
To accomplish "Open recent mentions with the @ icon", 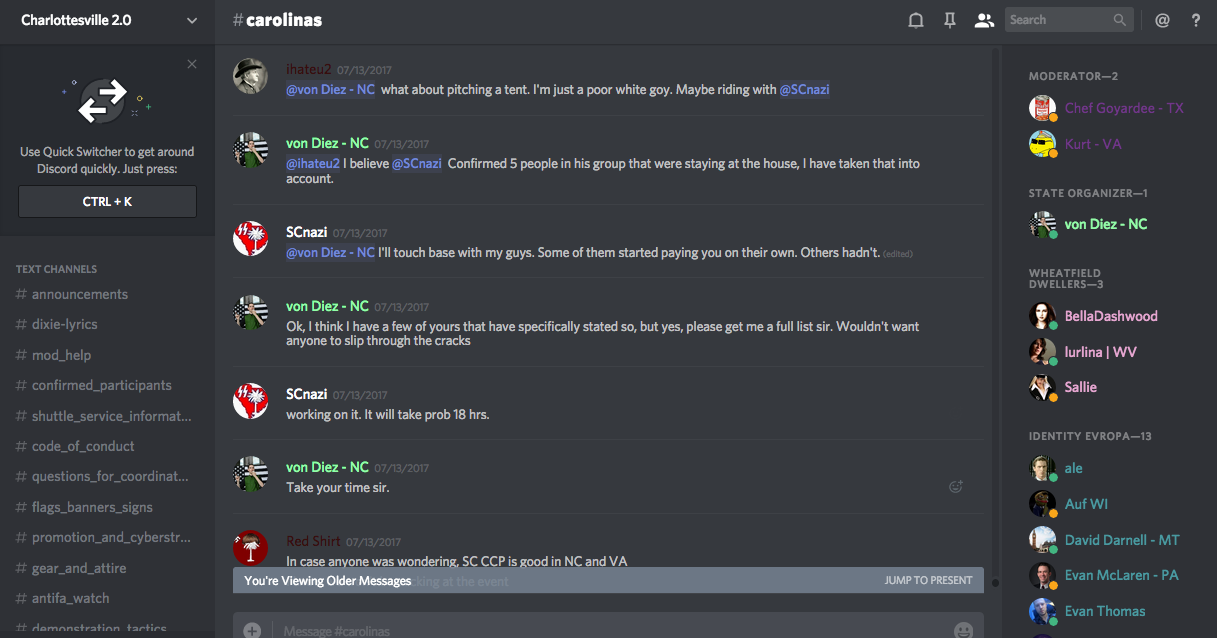I will (1162, 20).
